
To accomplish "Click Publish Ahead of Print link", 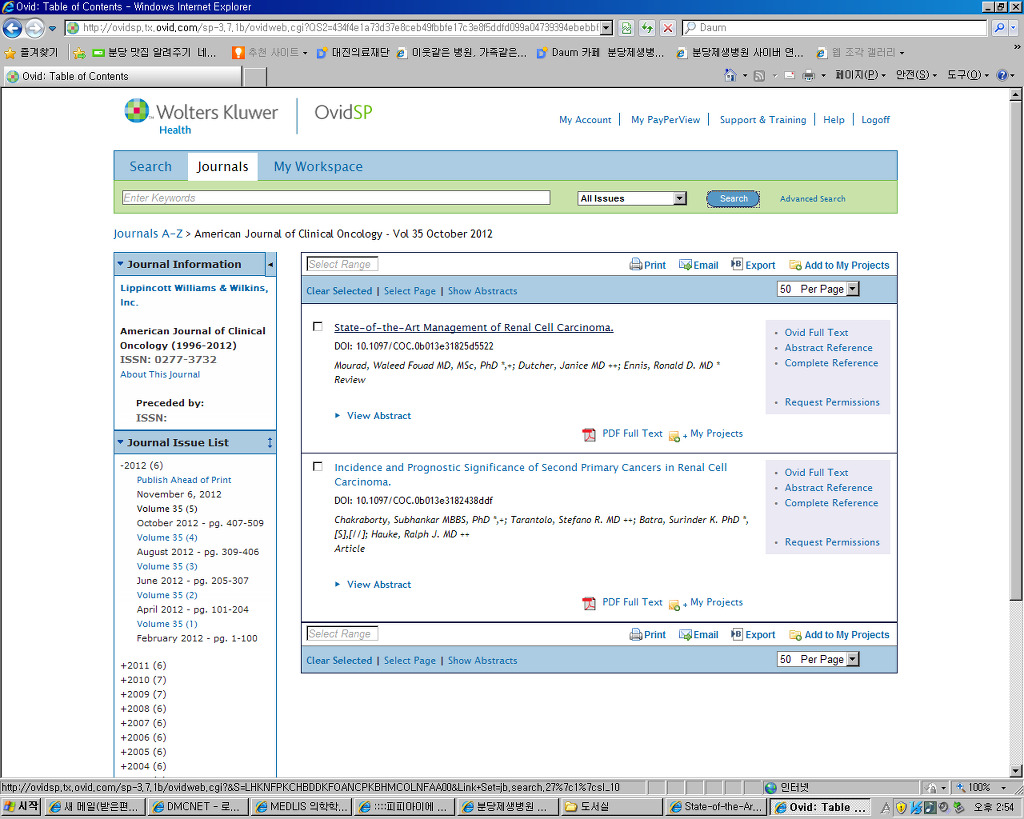I will [184, 480].
